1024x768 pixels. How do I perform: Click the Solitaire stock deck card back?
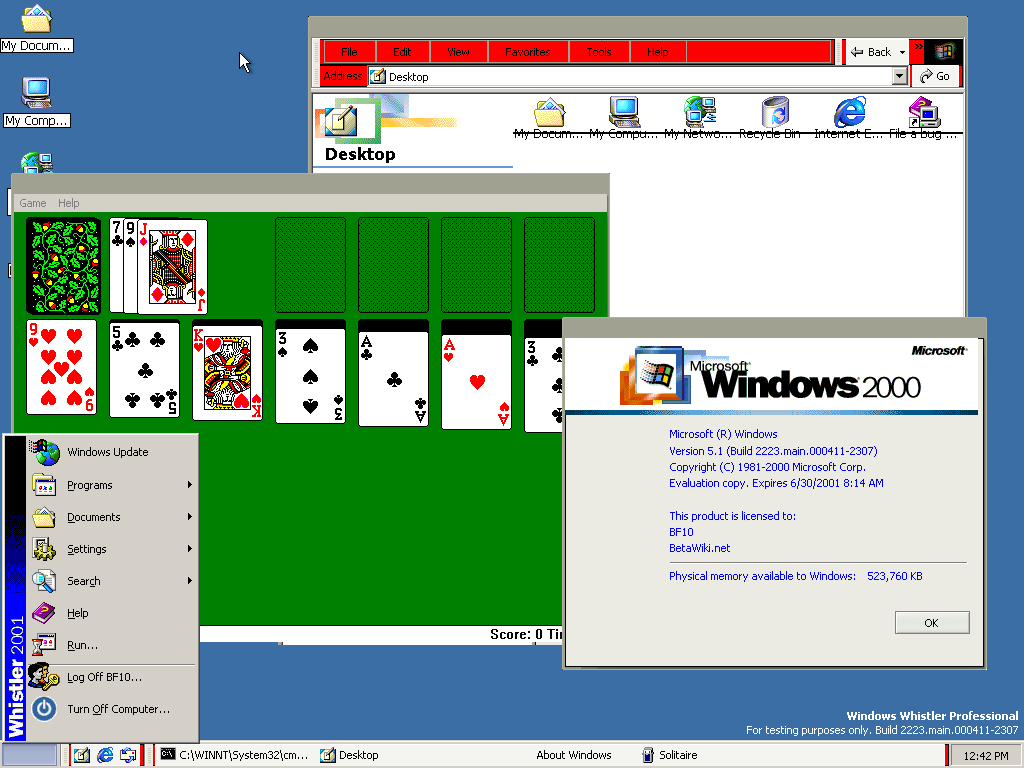coord(63,266)
